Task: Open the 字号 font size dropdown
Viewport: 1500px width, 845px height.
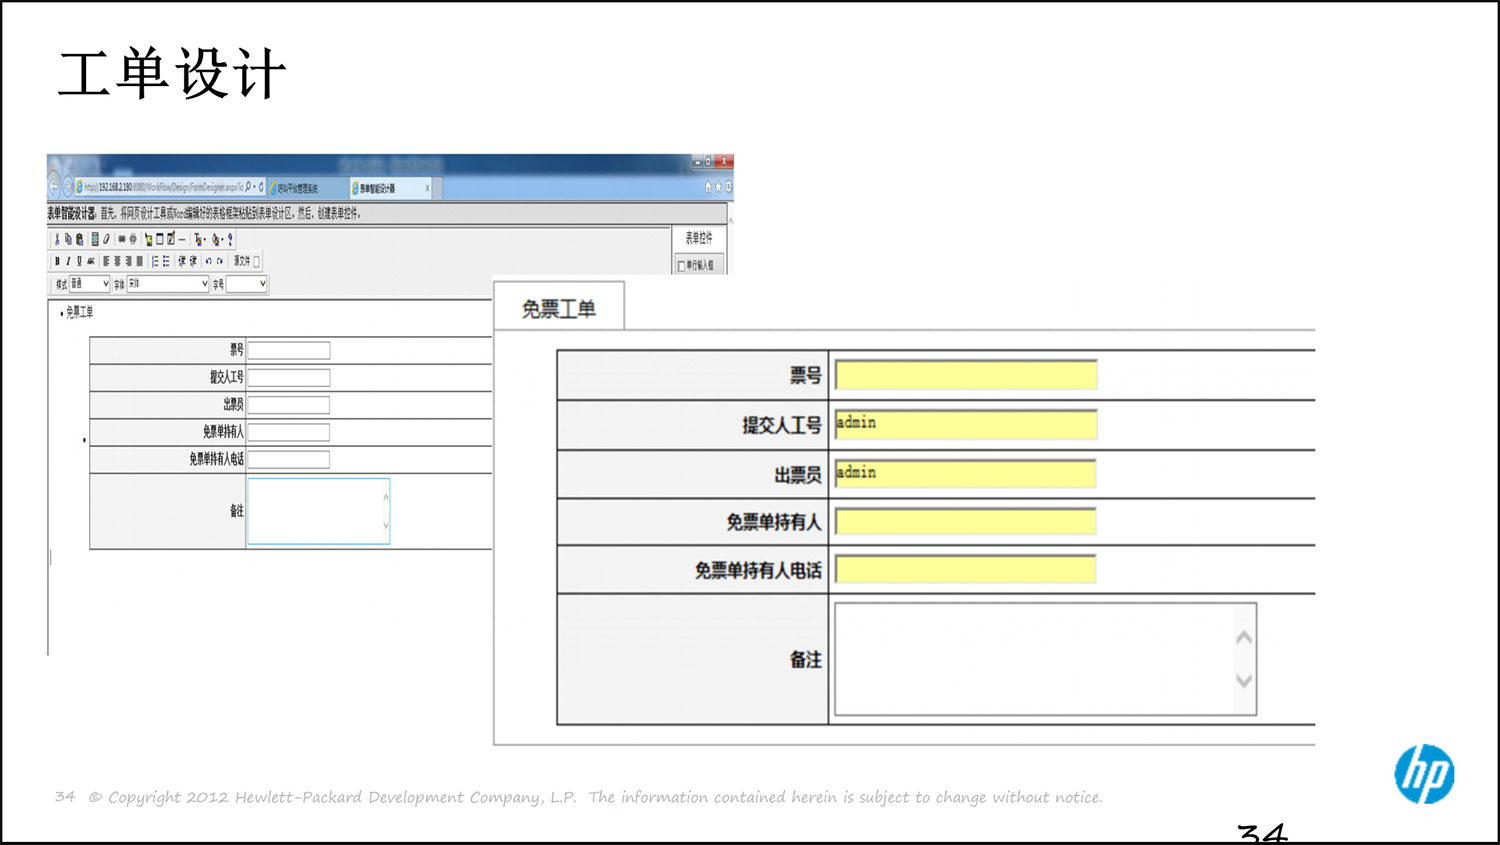Action: [x=246, y=283]
